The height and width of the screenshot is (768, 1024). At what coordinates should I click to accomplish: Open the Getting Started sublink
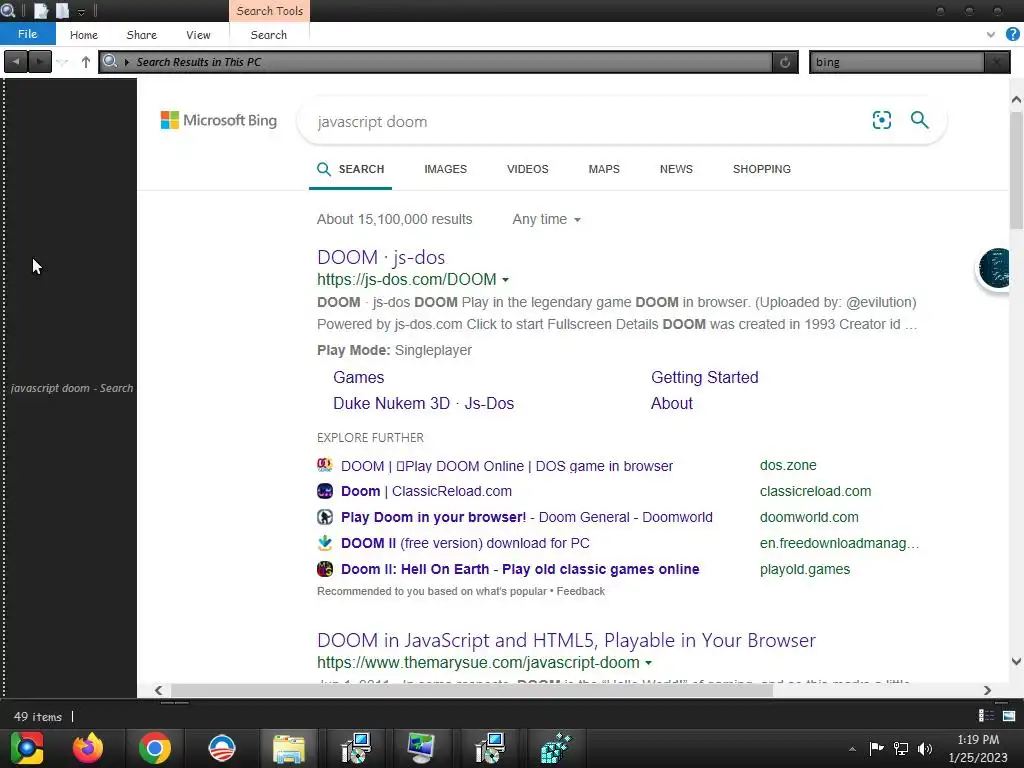(x=704, y=377)
